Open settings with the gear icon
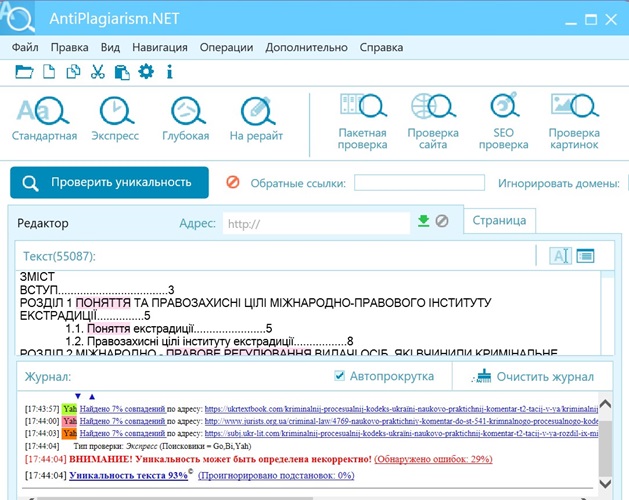Viewport: 629px width, 500px height. coord(146,72)
